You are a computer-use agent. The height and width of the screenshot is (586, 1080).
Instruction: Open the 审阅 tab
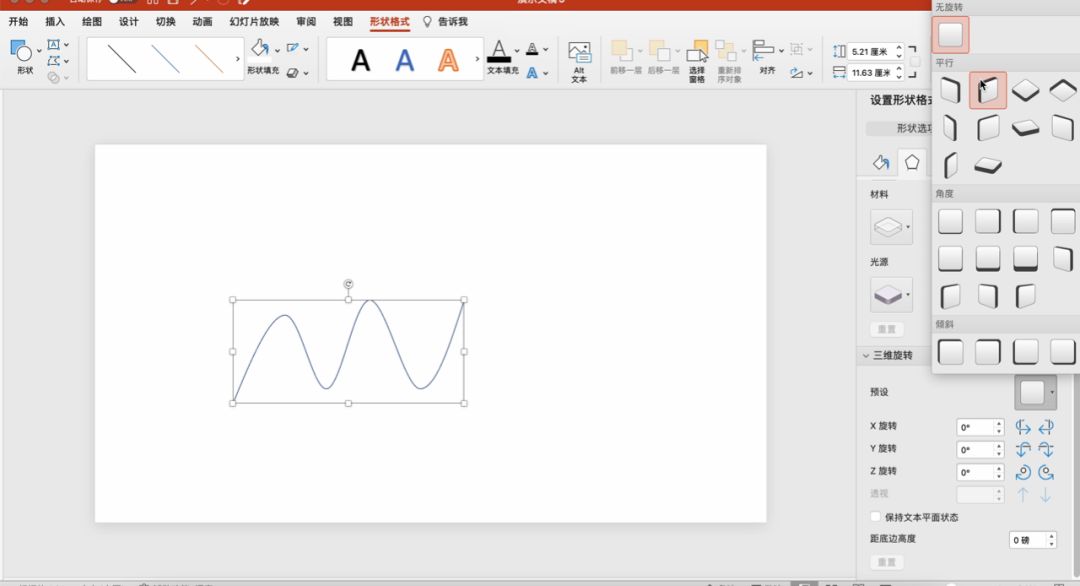[x=306, y=21]
